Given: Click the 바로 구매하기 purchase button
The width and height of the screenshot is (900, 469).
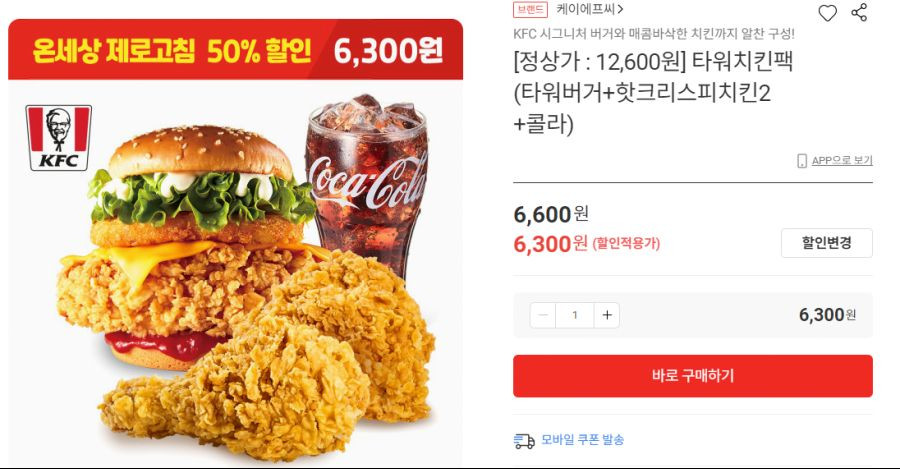Looking at the screenshot, I should coord(693,376).
